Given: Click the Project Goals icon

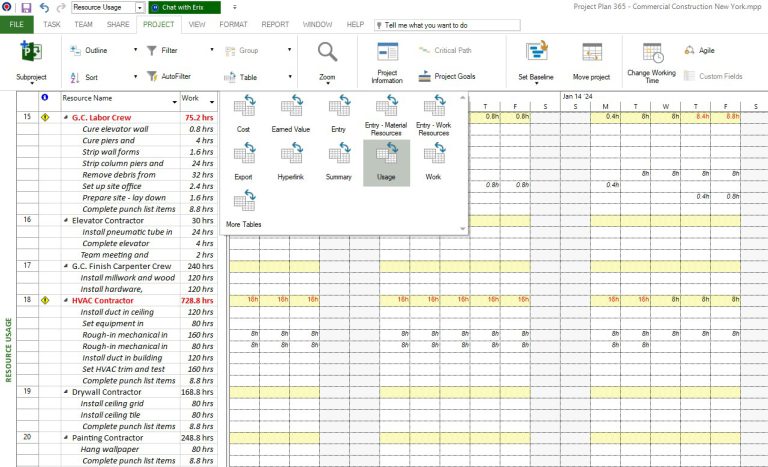Looking at the screenshot, I should 424,76.
